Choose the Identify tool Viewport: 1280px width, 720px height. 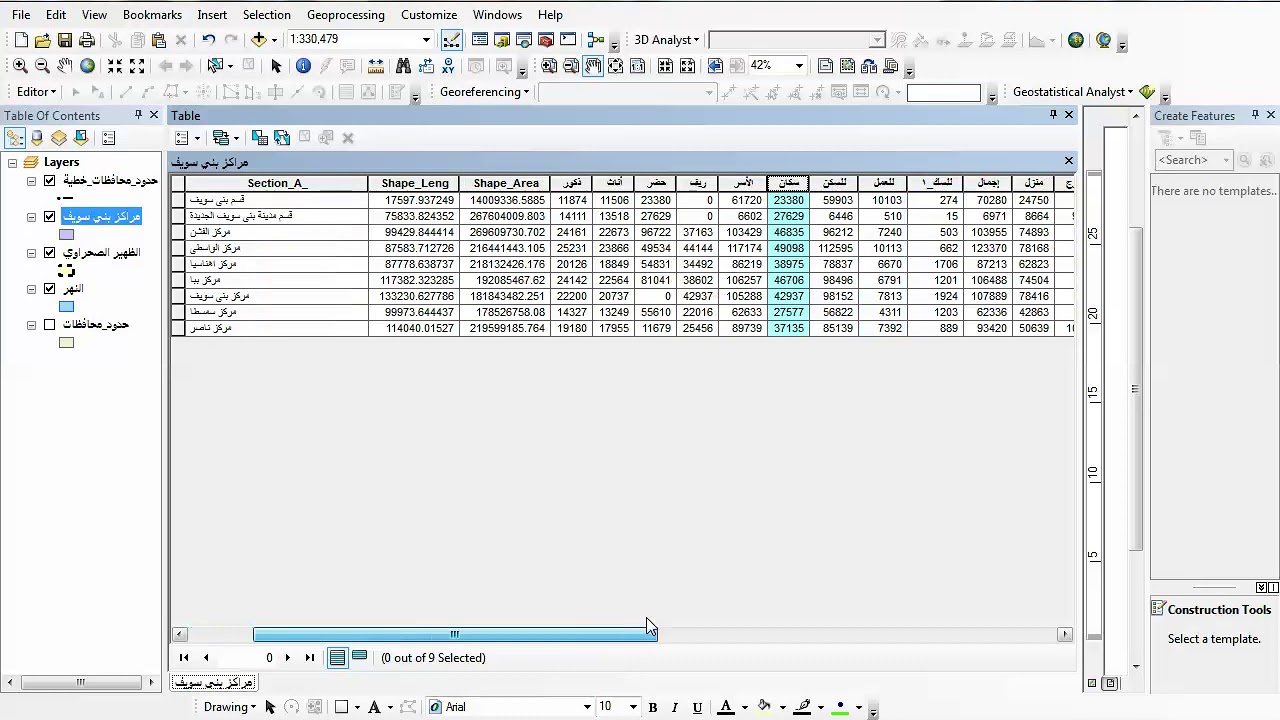[303, 66]
